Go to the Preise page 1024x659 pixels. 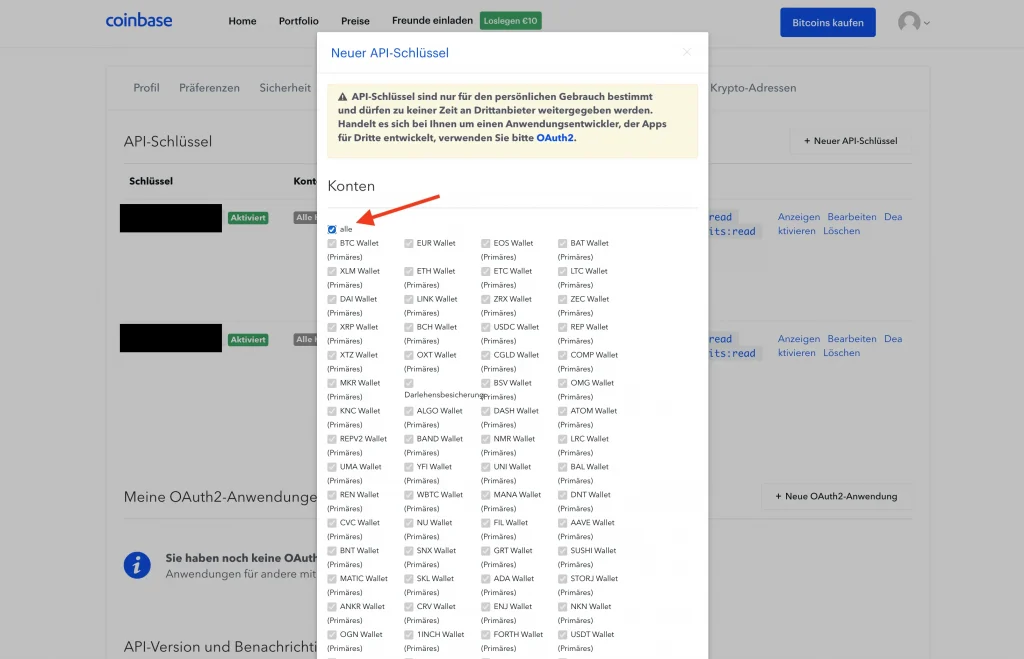pyautogui.click(x=355, y=21)
